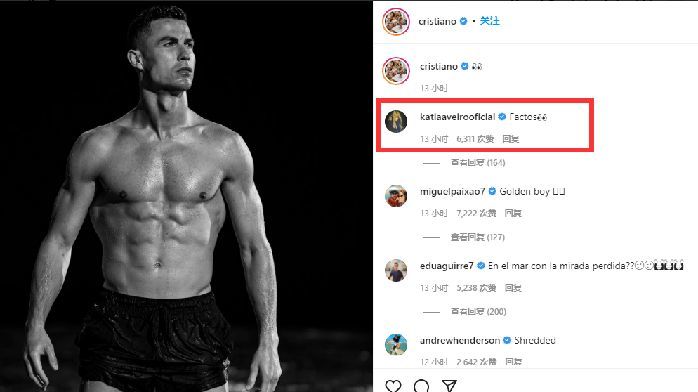Expand the 127 replies under miguelpaixao7
This screenshot has width=698, height=392.
[x=478, y=237]
